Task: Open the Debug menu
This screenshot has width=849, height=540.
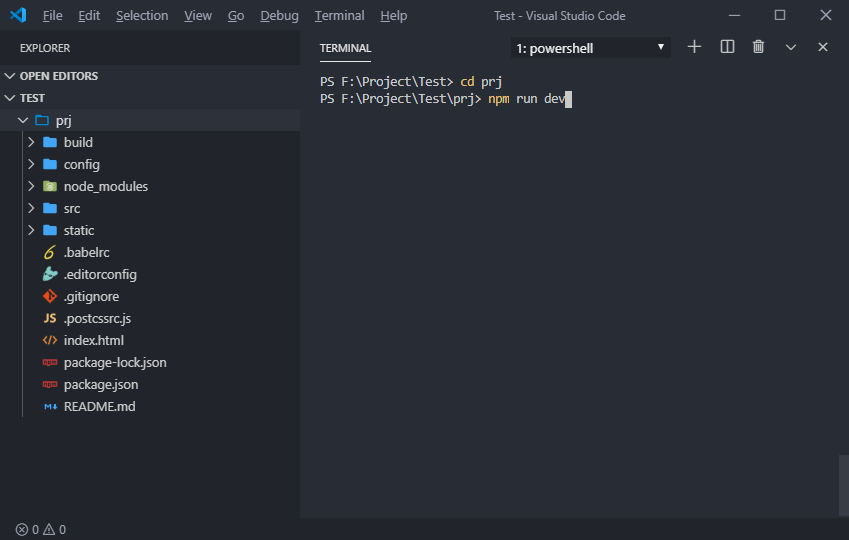Action: (279, 16)
